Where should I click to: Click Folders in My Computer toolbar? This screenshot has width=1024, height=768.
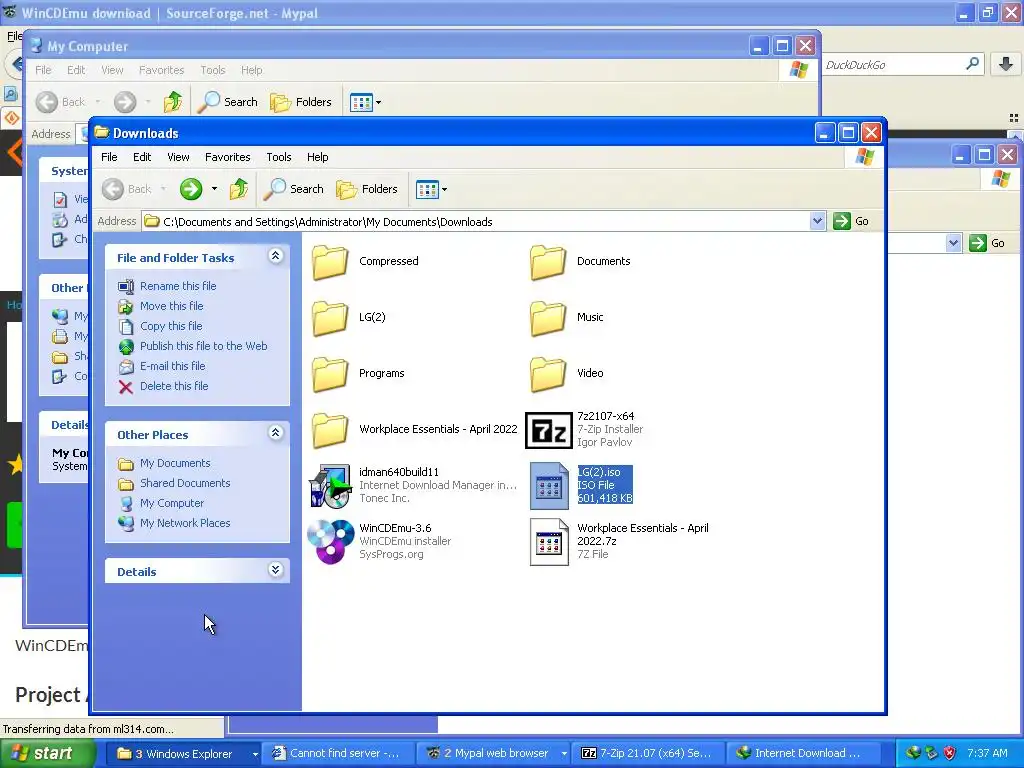[301, 102]
